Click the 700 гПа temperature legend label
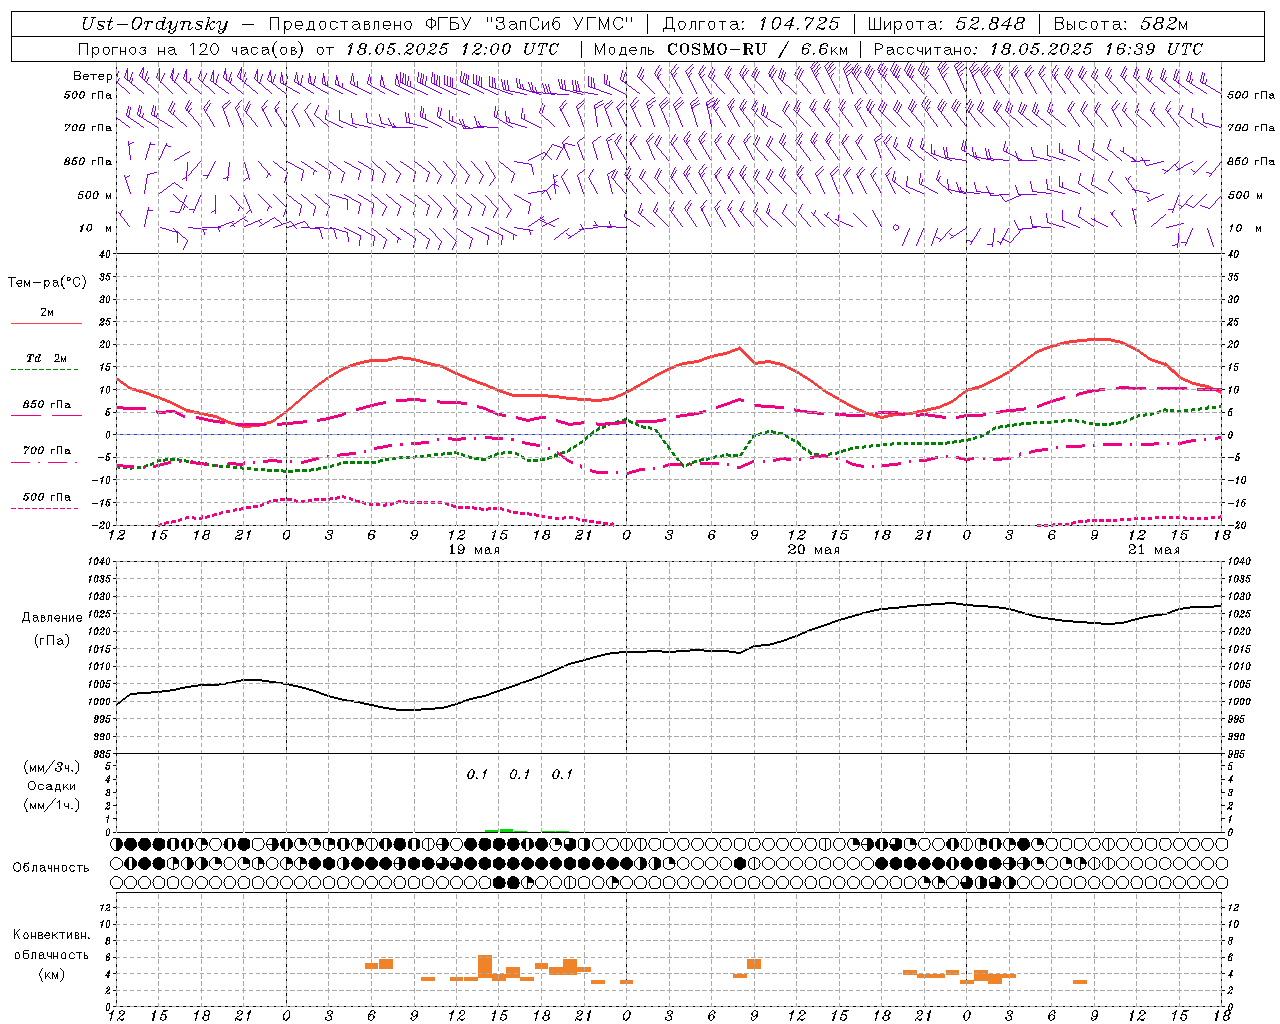The height and width of the screenshot is (1024, 1280). 47,451
